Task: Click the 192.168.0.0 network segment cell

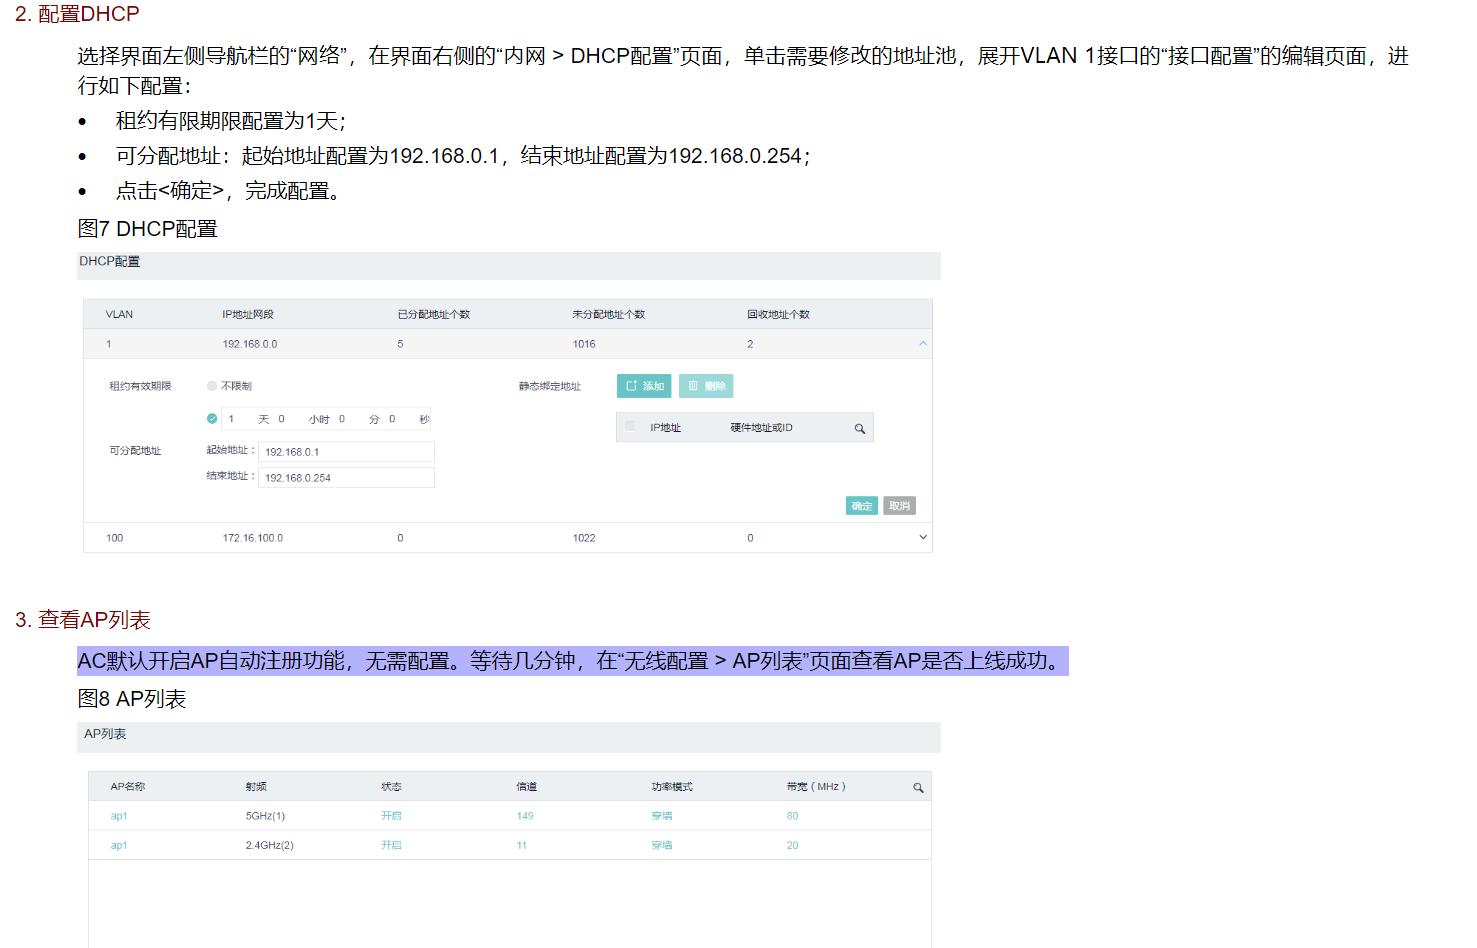Action: click(250, 344)
